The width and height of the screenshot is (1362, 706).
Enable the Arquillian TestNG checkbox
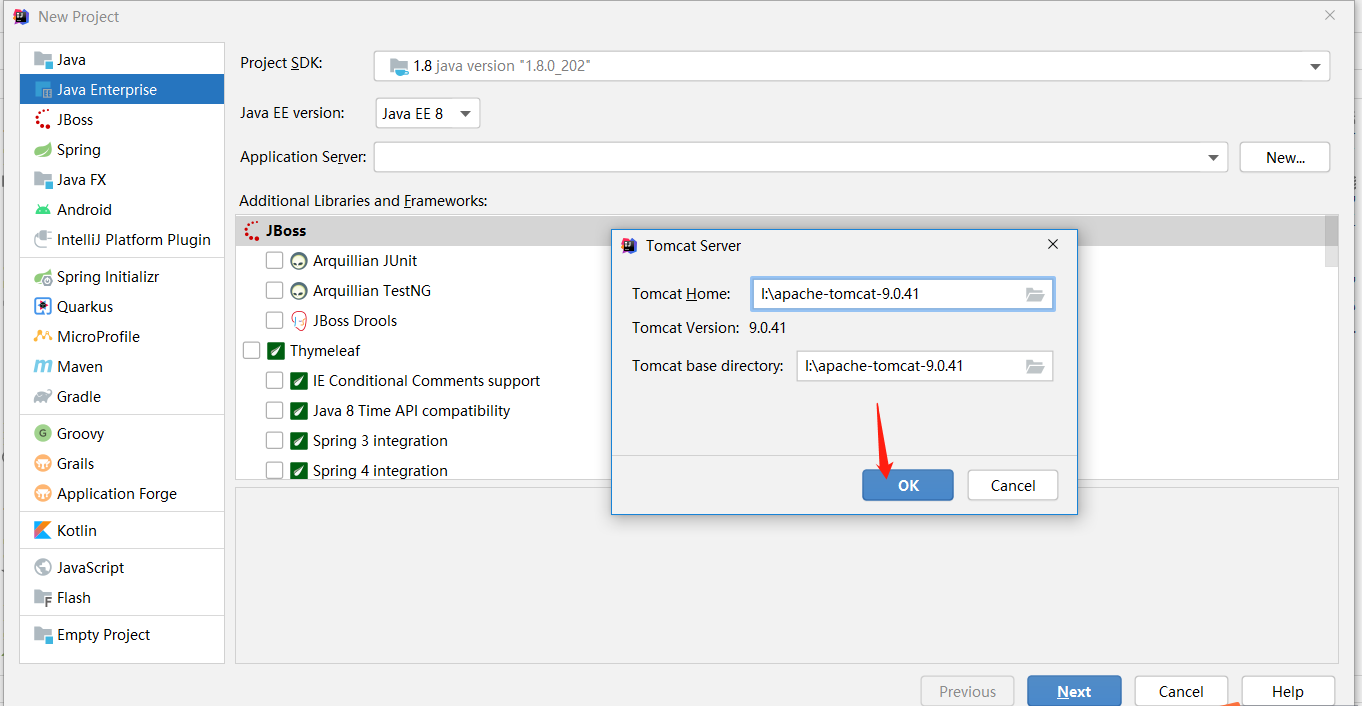coord(274,291)
